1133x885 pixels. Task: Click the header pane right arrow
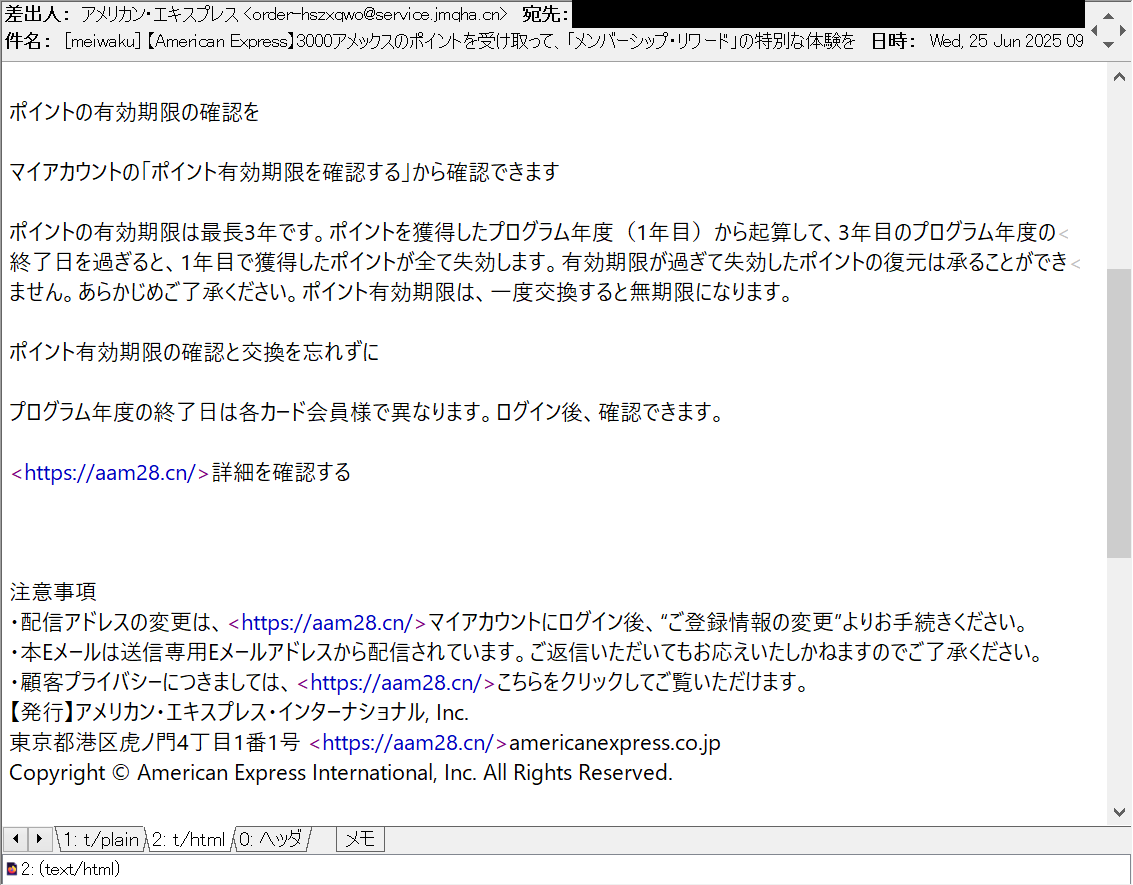(x=1124, y=30)
